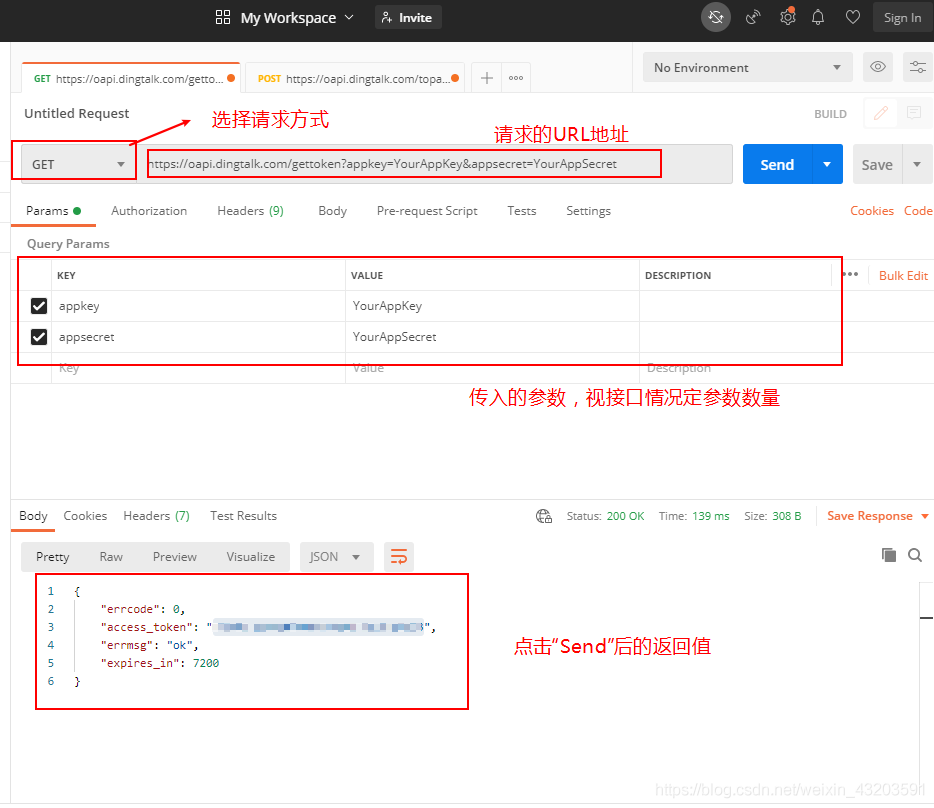The width and height of the screenshot is (934, 808).
Task: Copy response body to clipboard
Action: point(888,555)
